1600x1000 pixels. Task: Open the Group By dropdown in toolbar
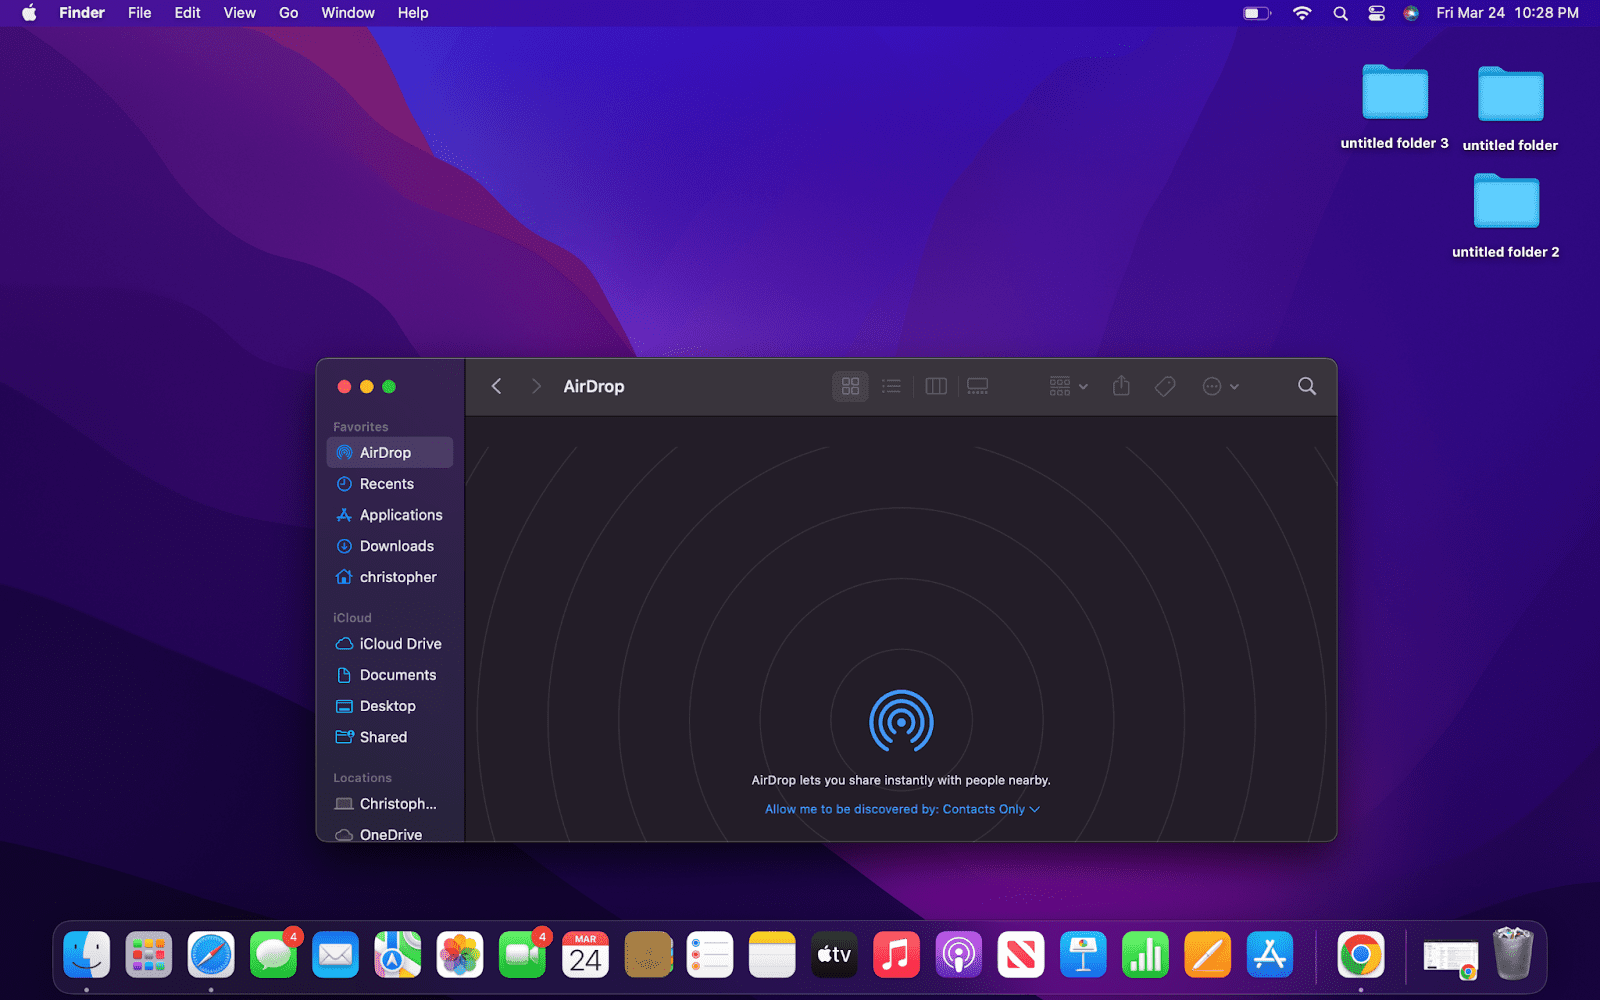[x=1068, y=386]
